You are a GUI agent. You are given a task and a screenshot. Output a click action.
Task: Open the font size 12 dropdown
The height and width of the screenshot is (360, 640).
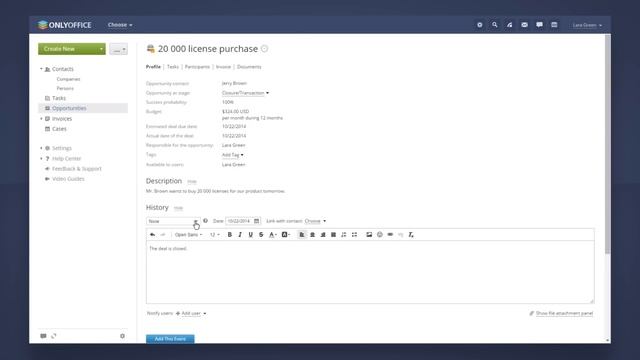(215, 235)
